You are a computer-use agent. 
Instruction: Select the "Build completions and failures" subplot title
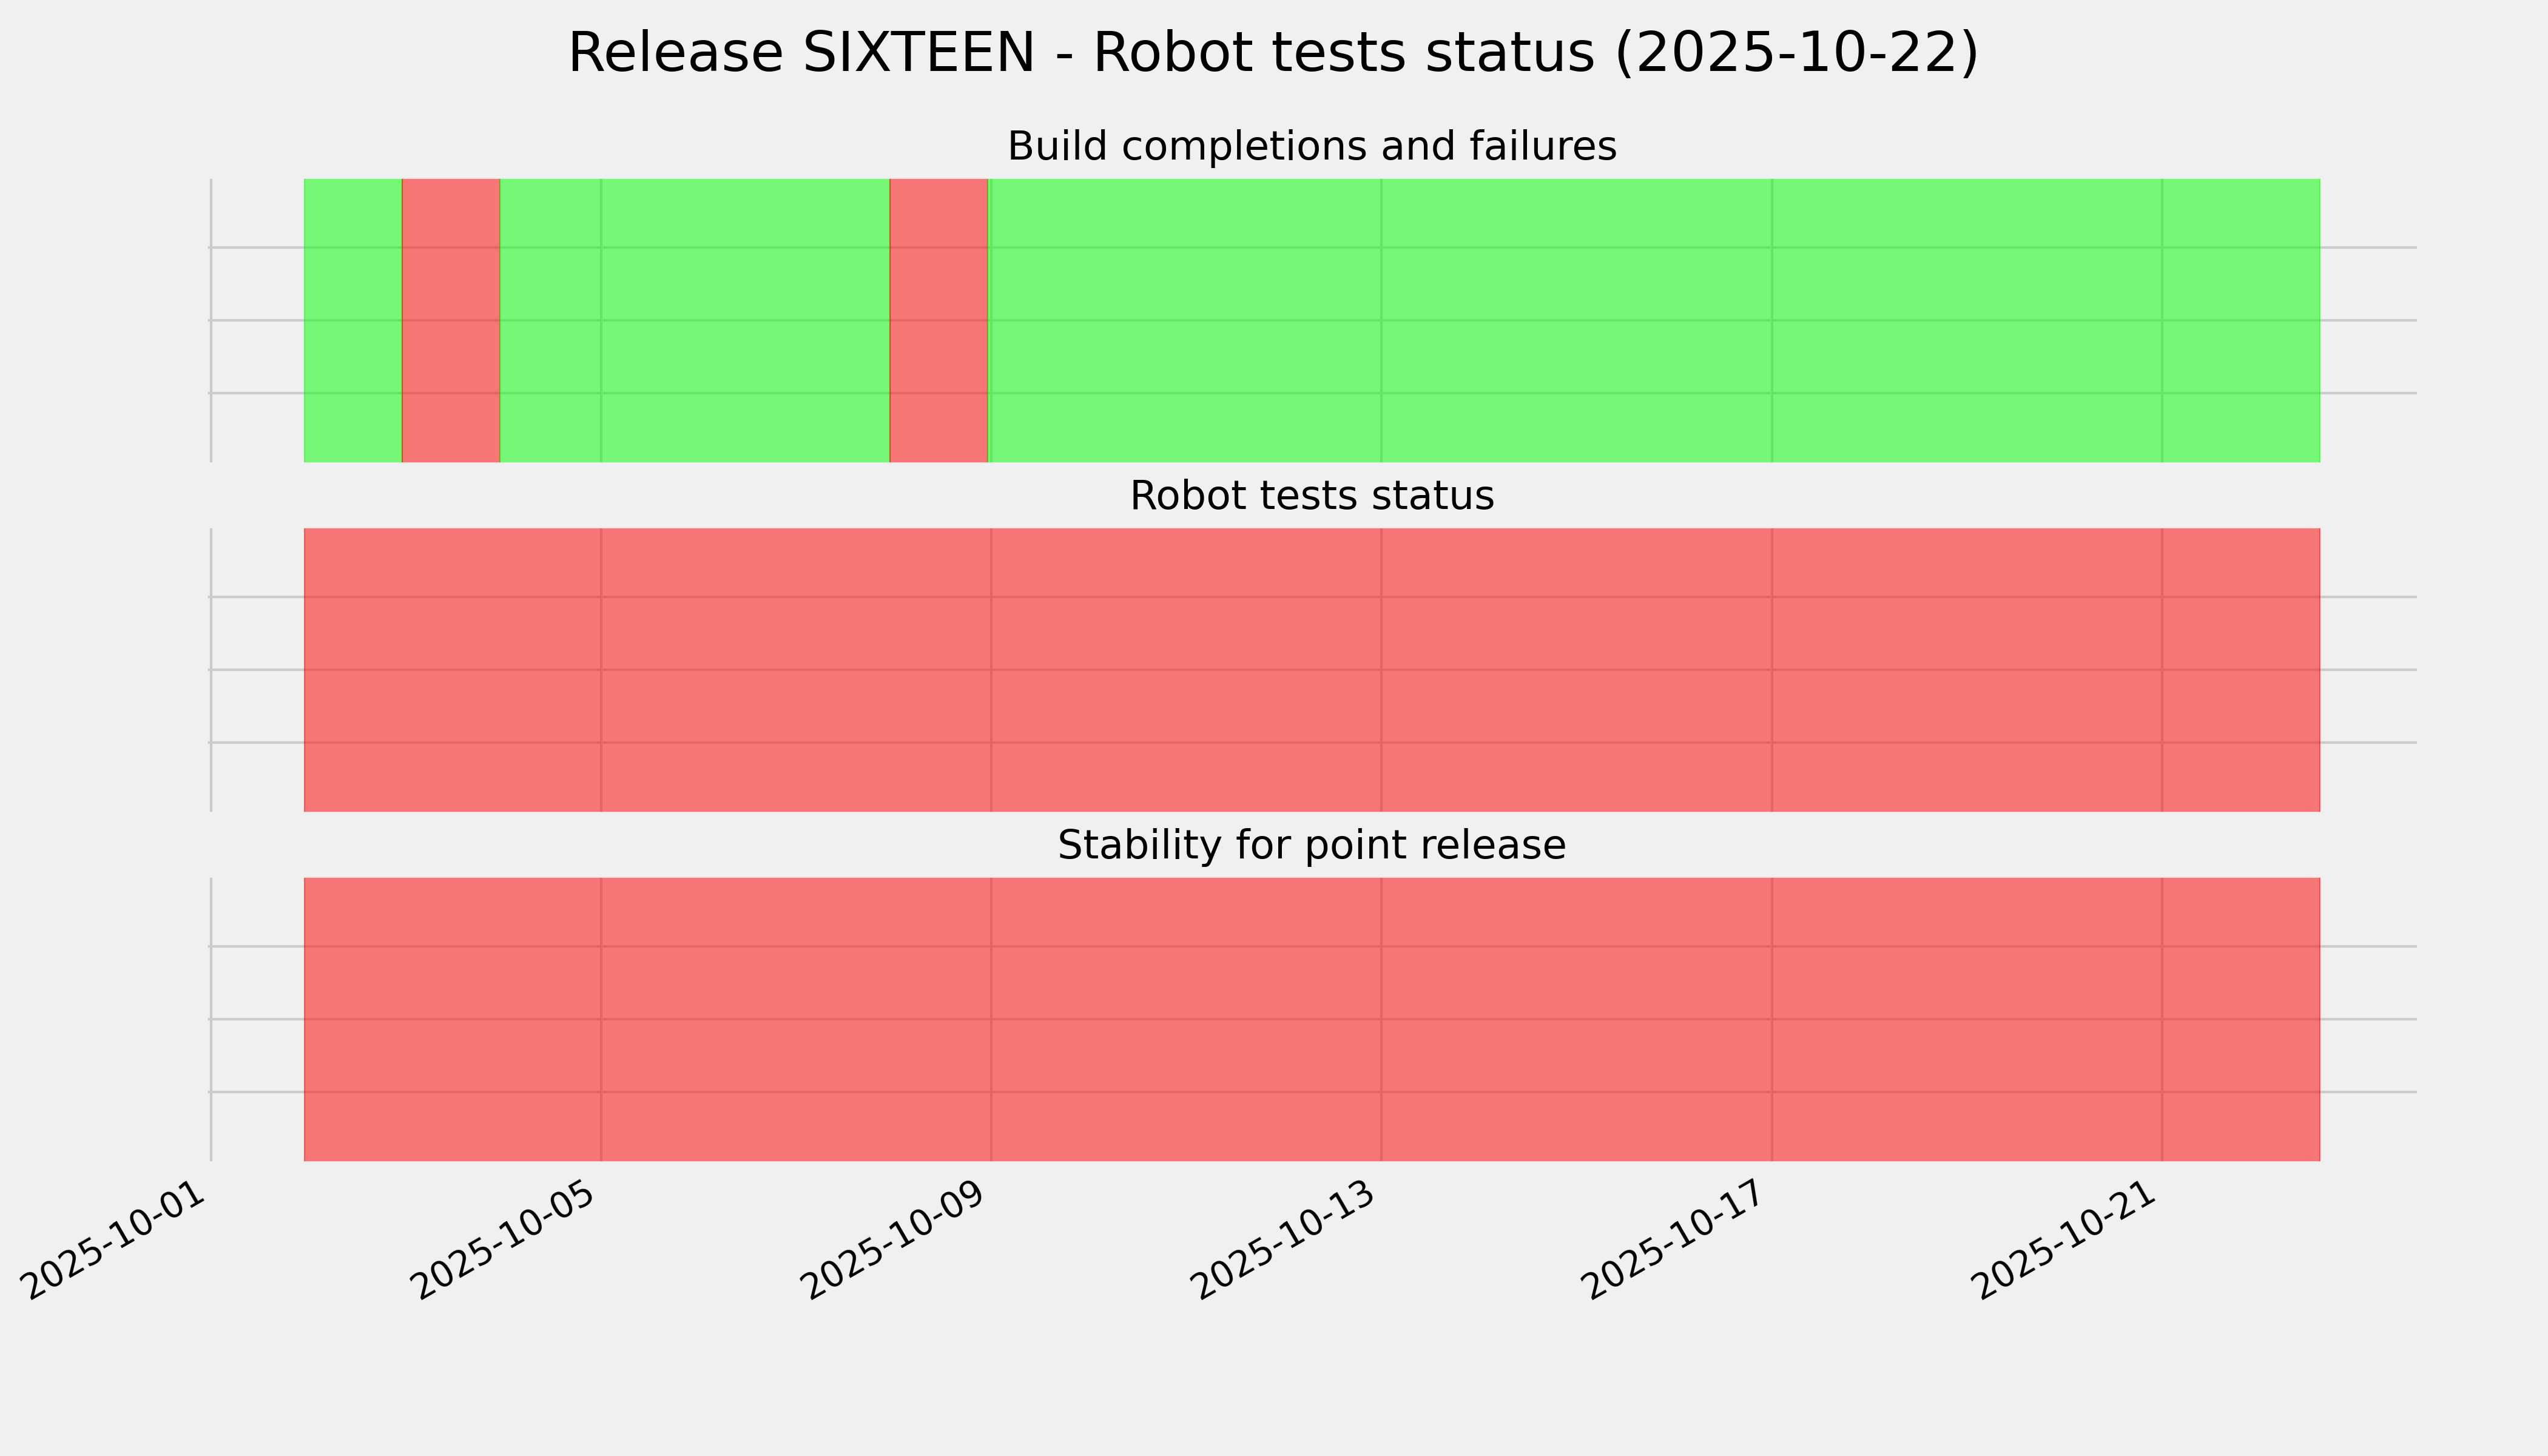[x=1311, y=147]
